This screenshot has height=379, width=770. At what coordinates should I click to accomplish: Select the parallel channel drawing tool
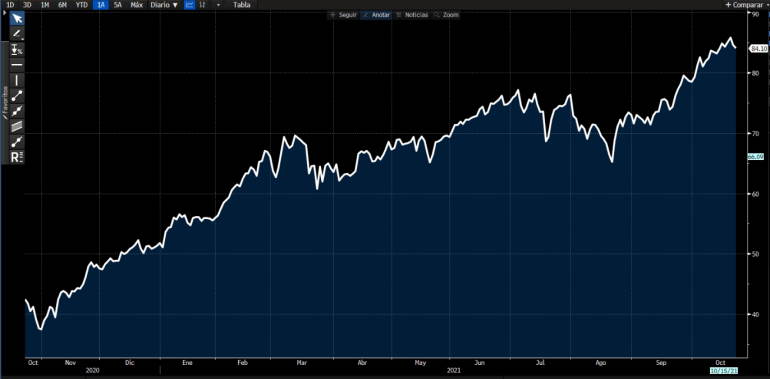17,126
